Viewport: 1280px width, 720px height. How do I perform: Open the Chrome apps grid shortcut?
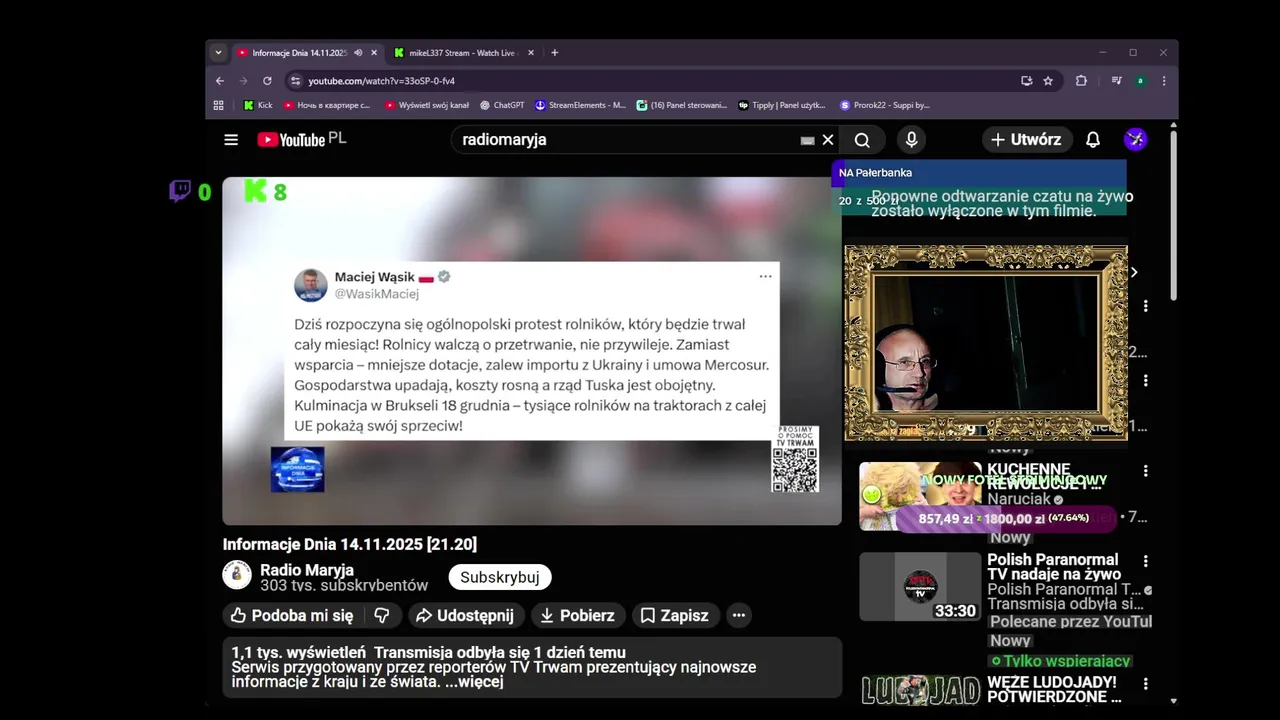219,105
